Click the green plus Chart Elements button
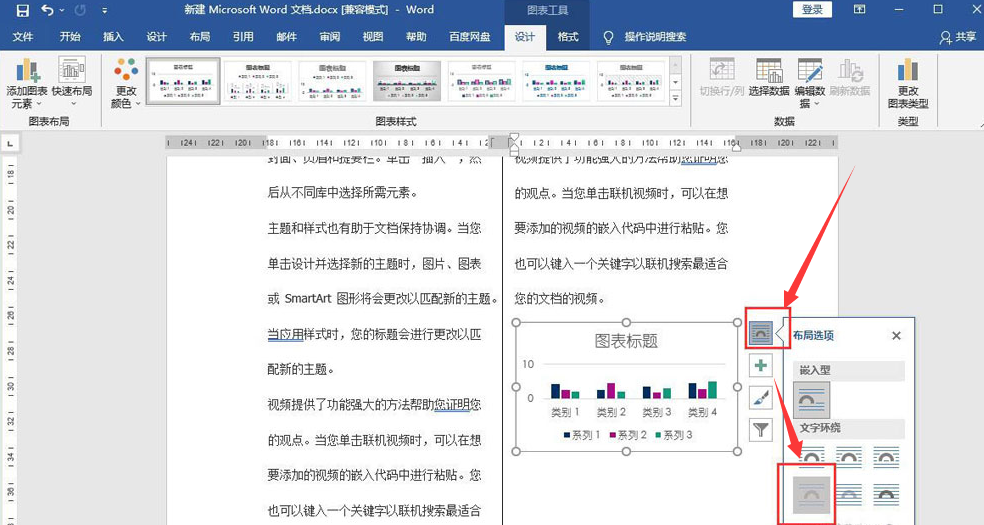Viewport: 984px width, 525px height. 761,365
